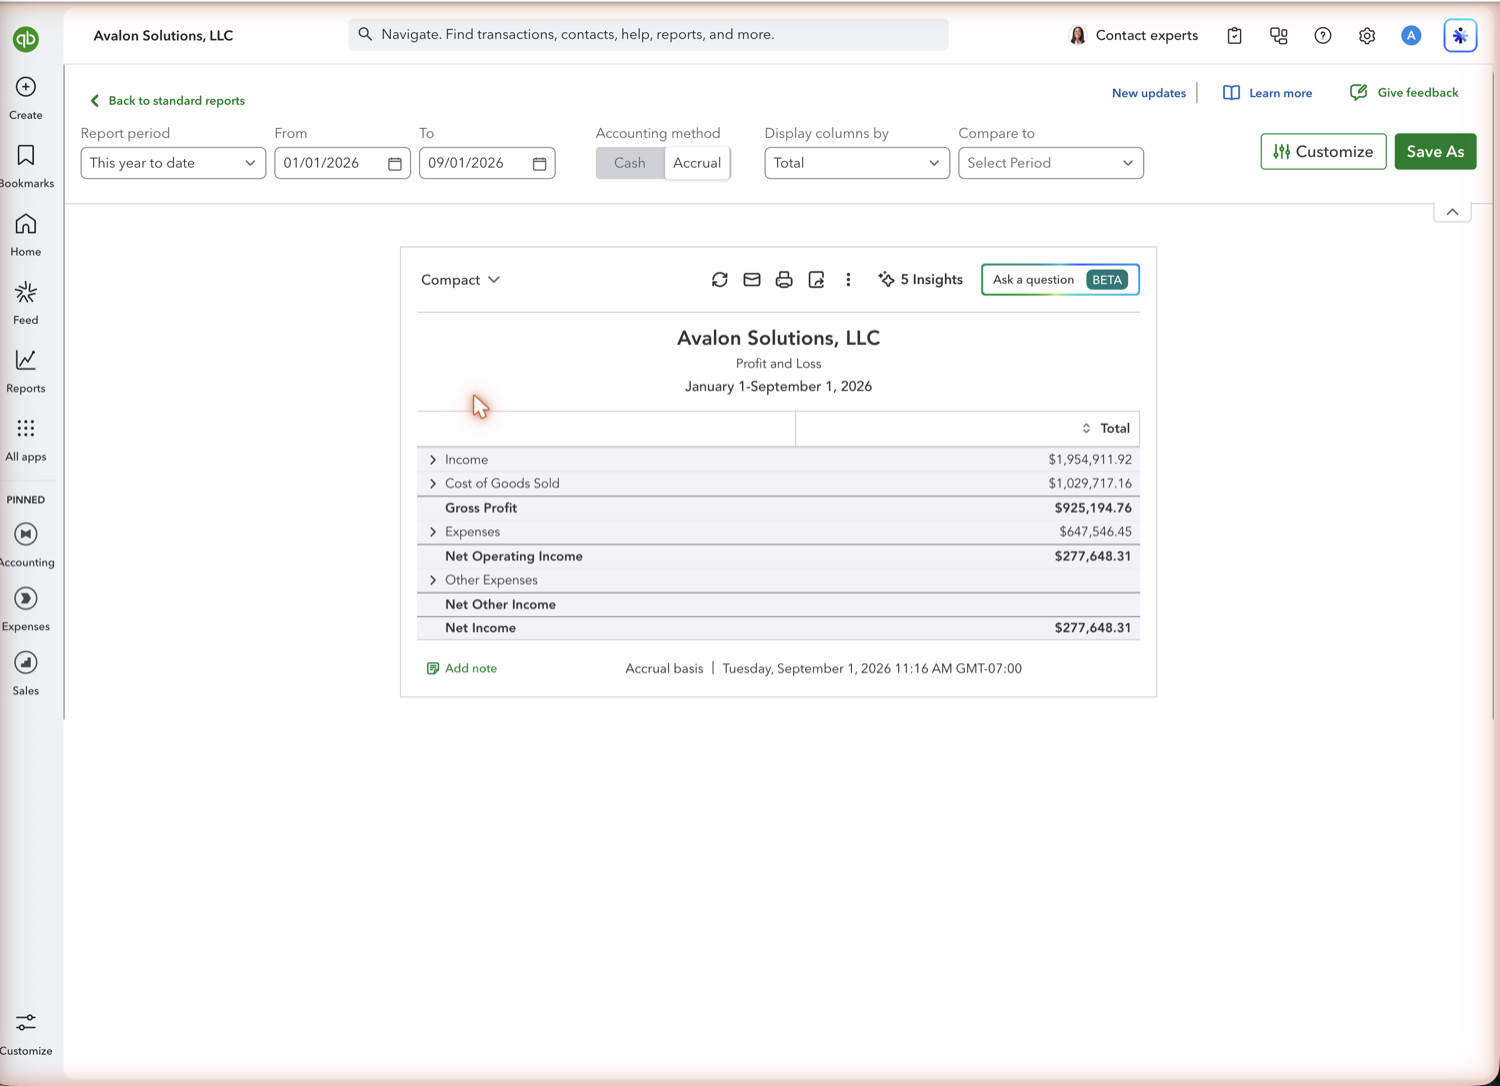The image size is (1500, 1086).
Task: Open the report more options menu
Action: (848, 280)
